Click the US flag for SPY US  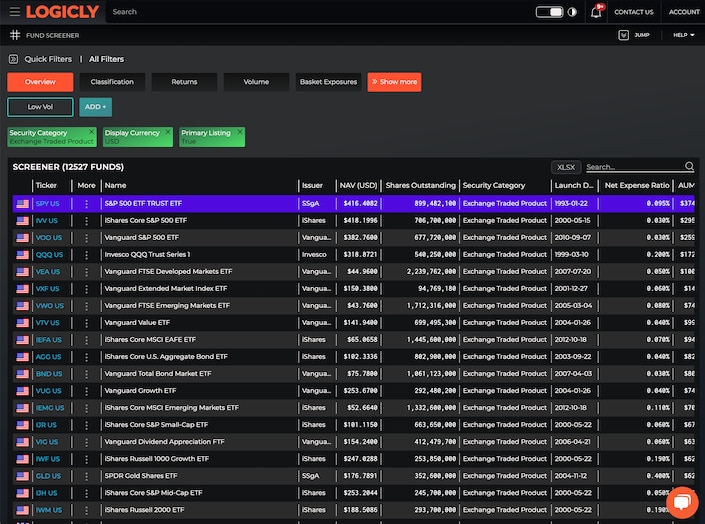pyautogui.click(x=22, y=204)
